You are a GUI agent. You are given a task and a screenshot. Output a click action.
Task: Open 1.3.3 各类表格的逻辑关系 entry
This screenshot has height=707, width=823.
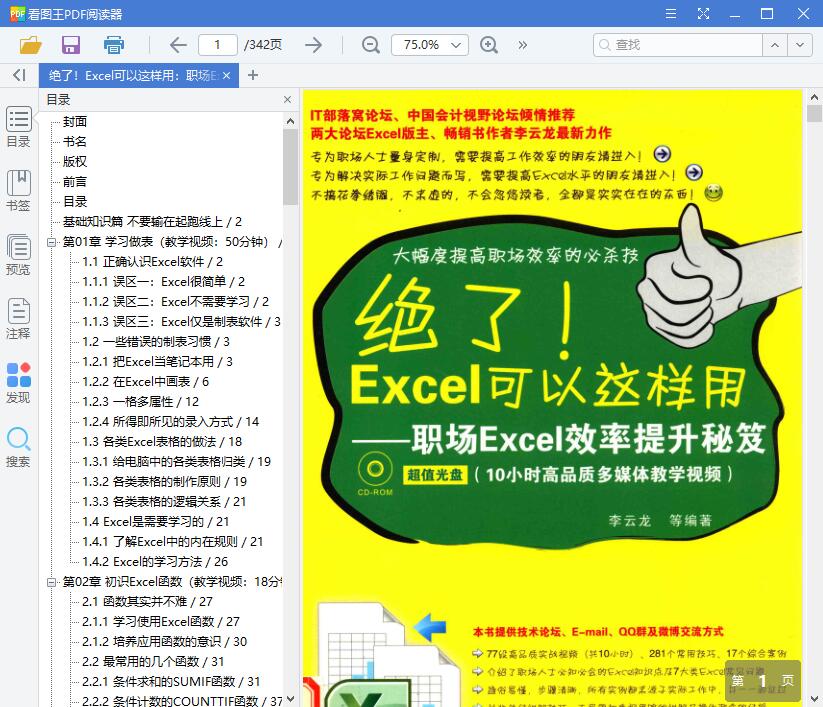(x=164, y=502)
